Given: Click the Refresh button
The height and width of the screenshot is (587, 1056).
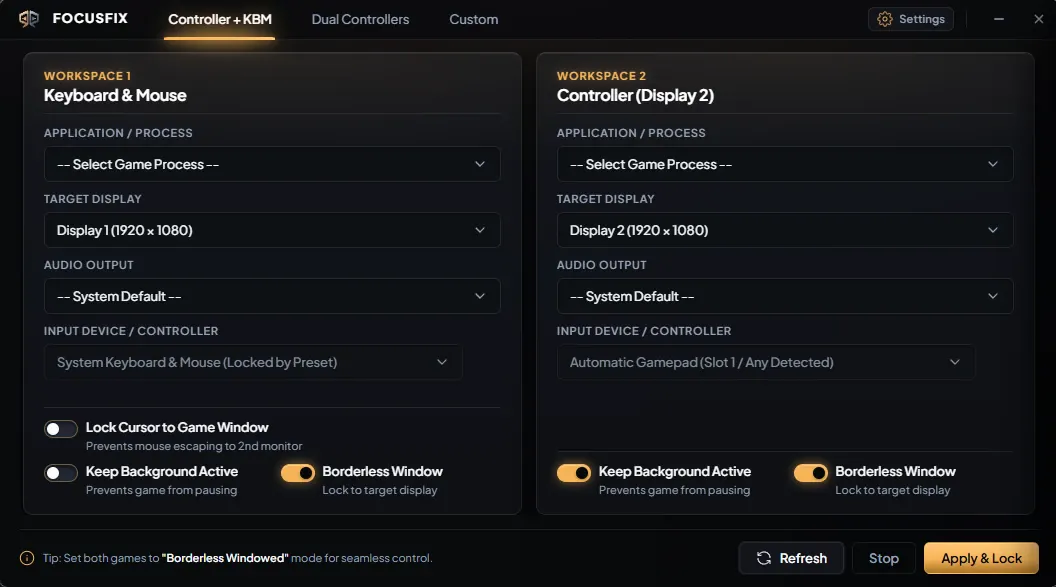Looking at the screenshot, I should (791, 558).
